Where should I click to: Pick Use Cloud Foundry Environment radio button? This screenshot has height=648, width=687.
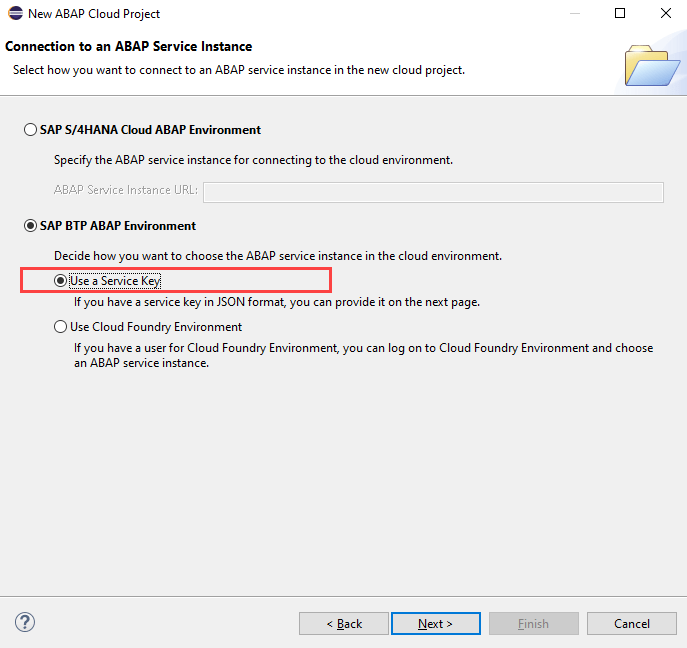coord(61,327)
